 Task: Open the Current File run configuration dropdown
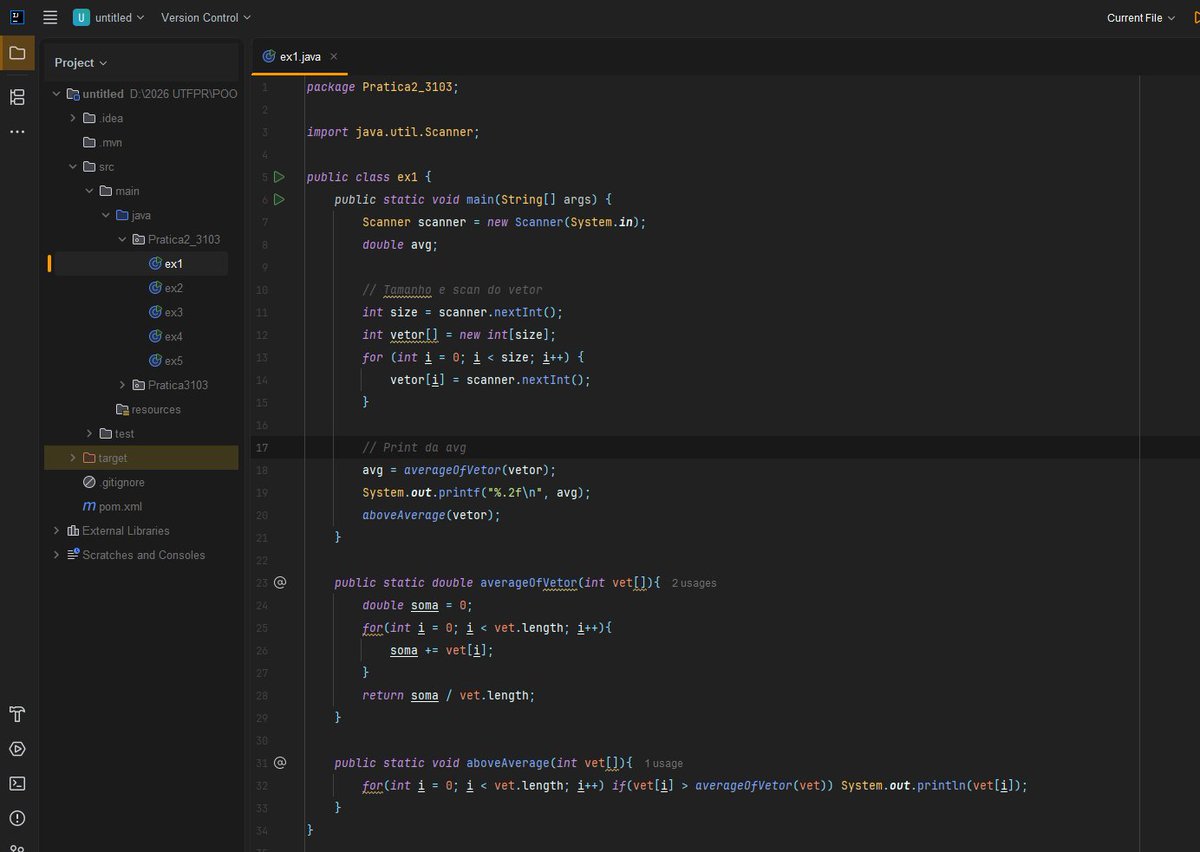1141,17
